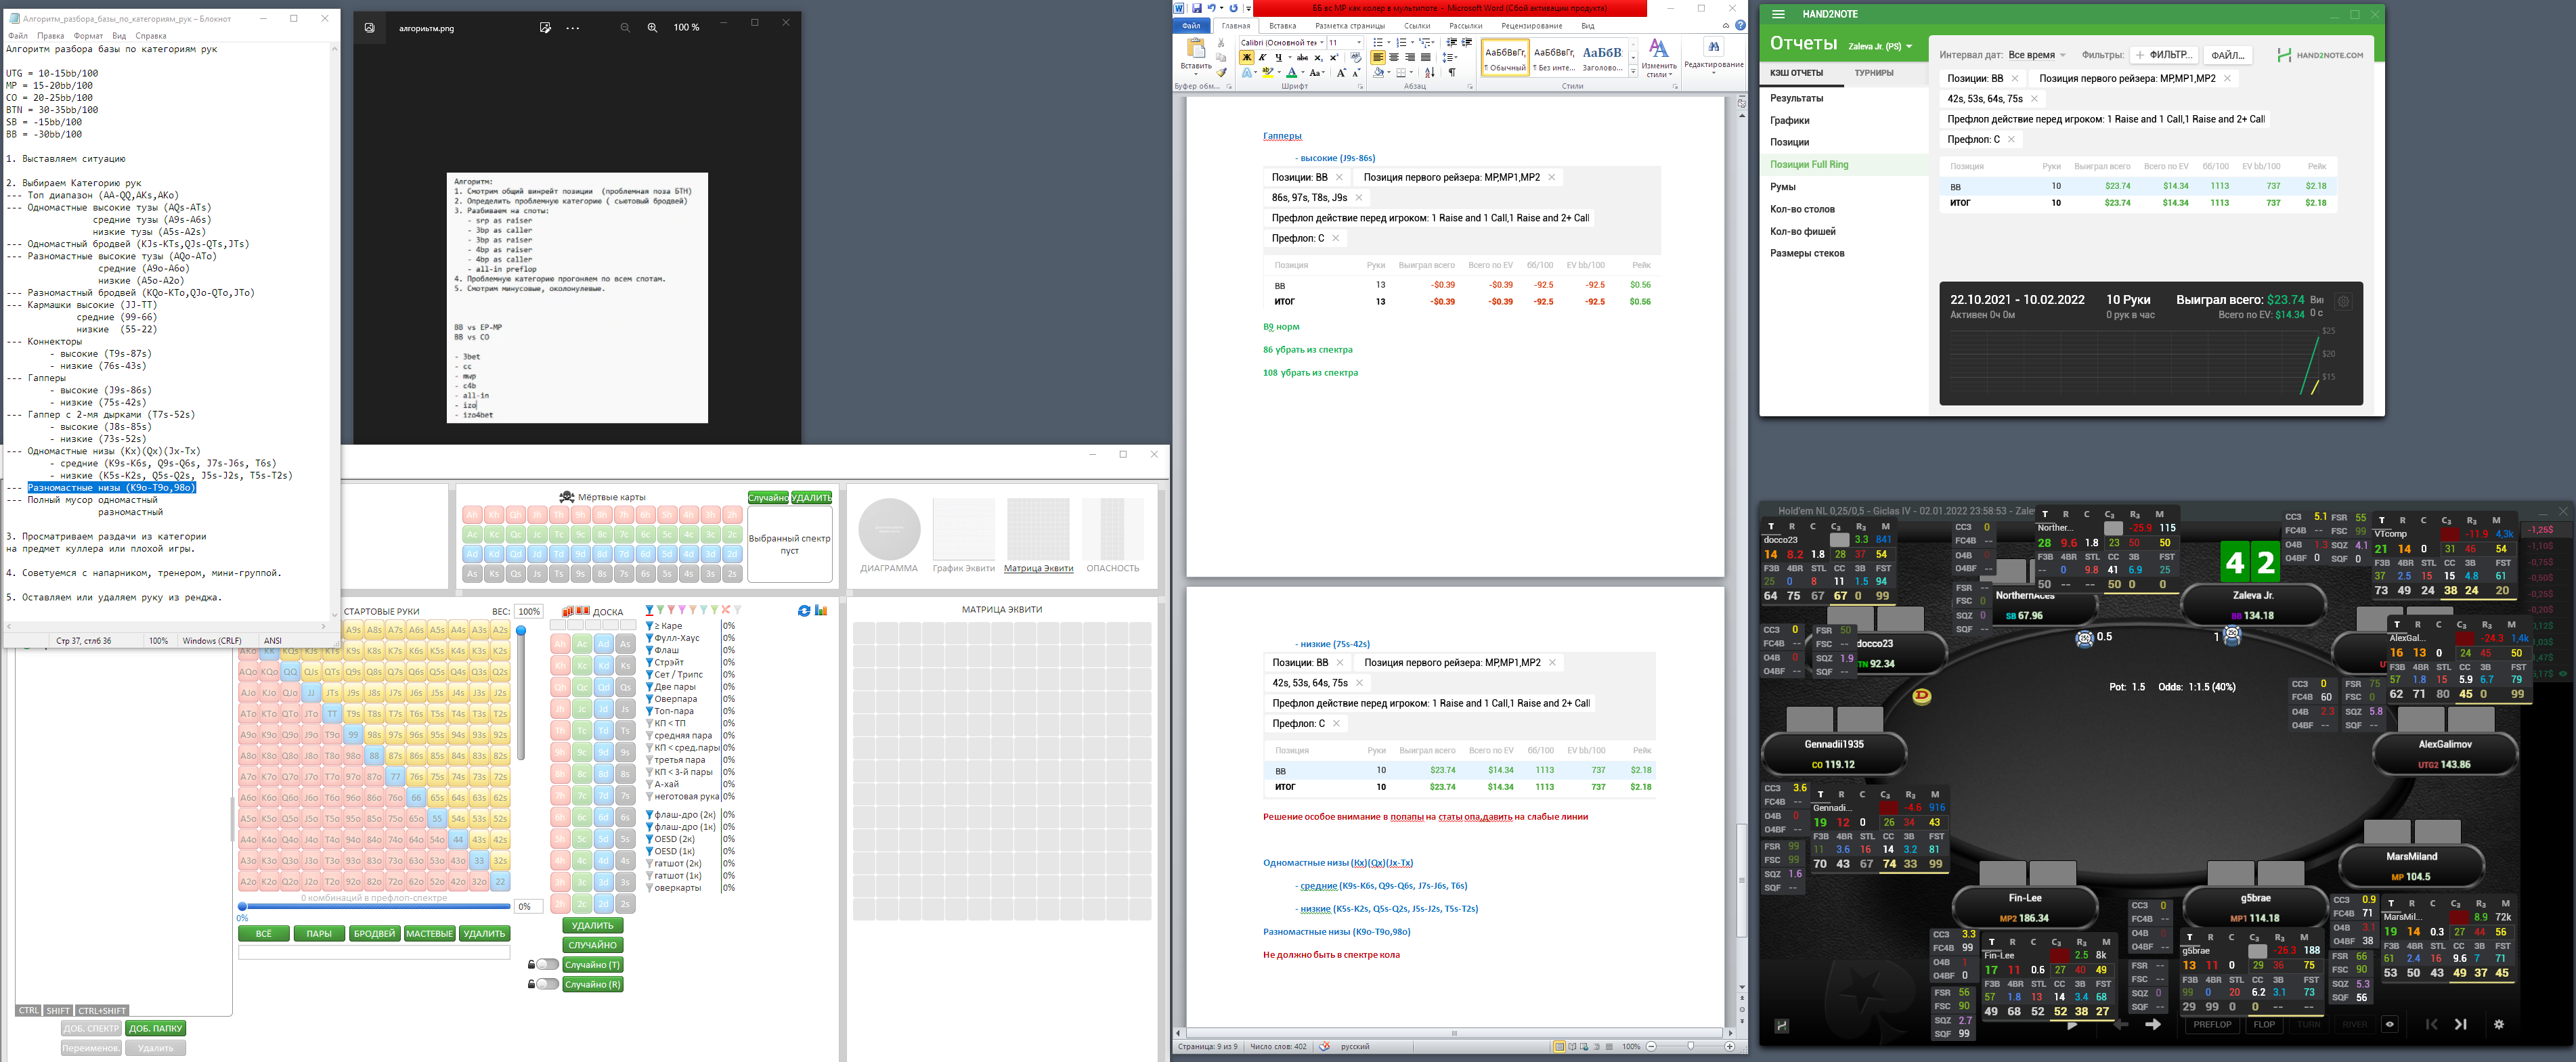Open Вставка tab in Word
2576x1062 pixels.
pyautogui.click(x=1283, y=26)
